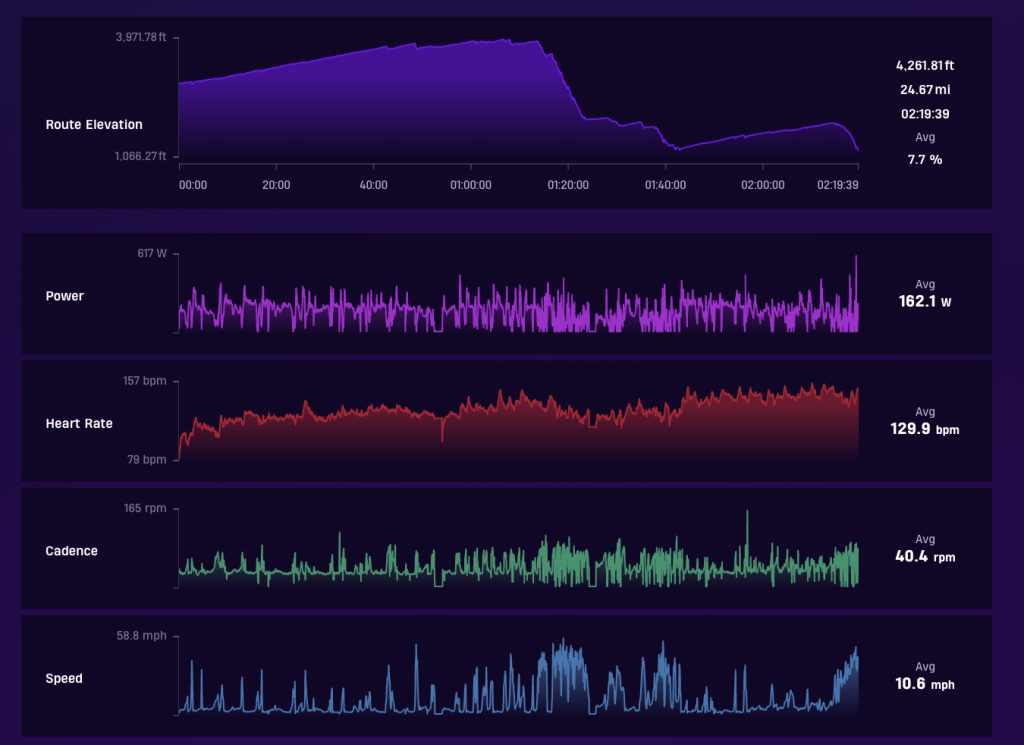The width and height of the screenshot is (1024, 745).
Task: Select the 10.6 mph average speed value
Action: click(x=925, y=683)
